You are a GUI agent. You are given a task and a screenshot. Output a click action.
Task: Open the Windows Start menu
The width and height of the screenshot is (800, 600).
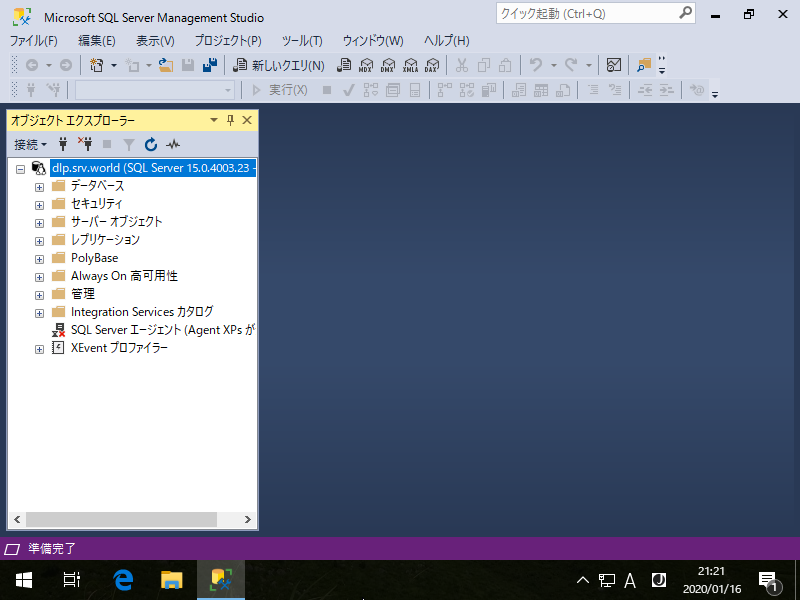tap(24, 580)
